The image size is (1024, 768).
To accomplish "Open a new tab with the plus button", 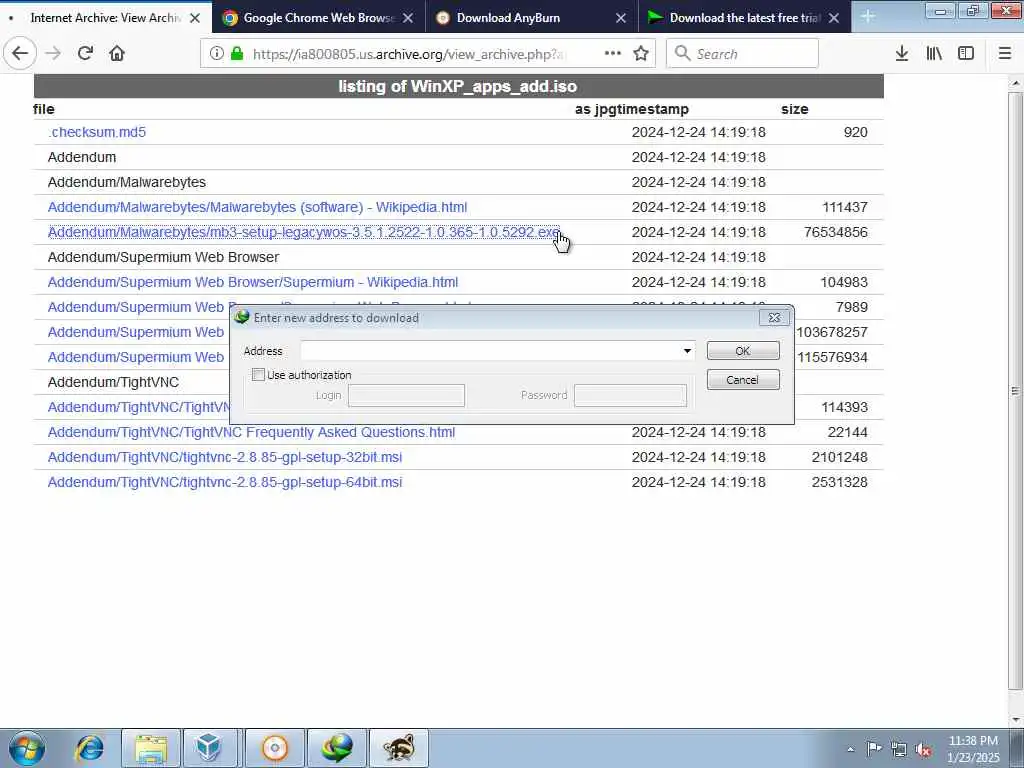I will point(868,16).
